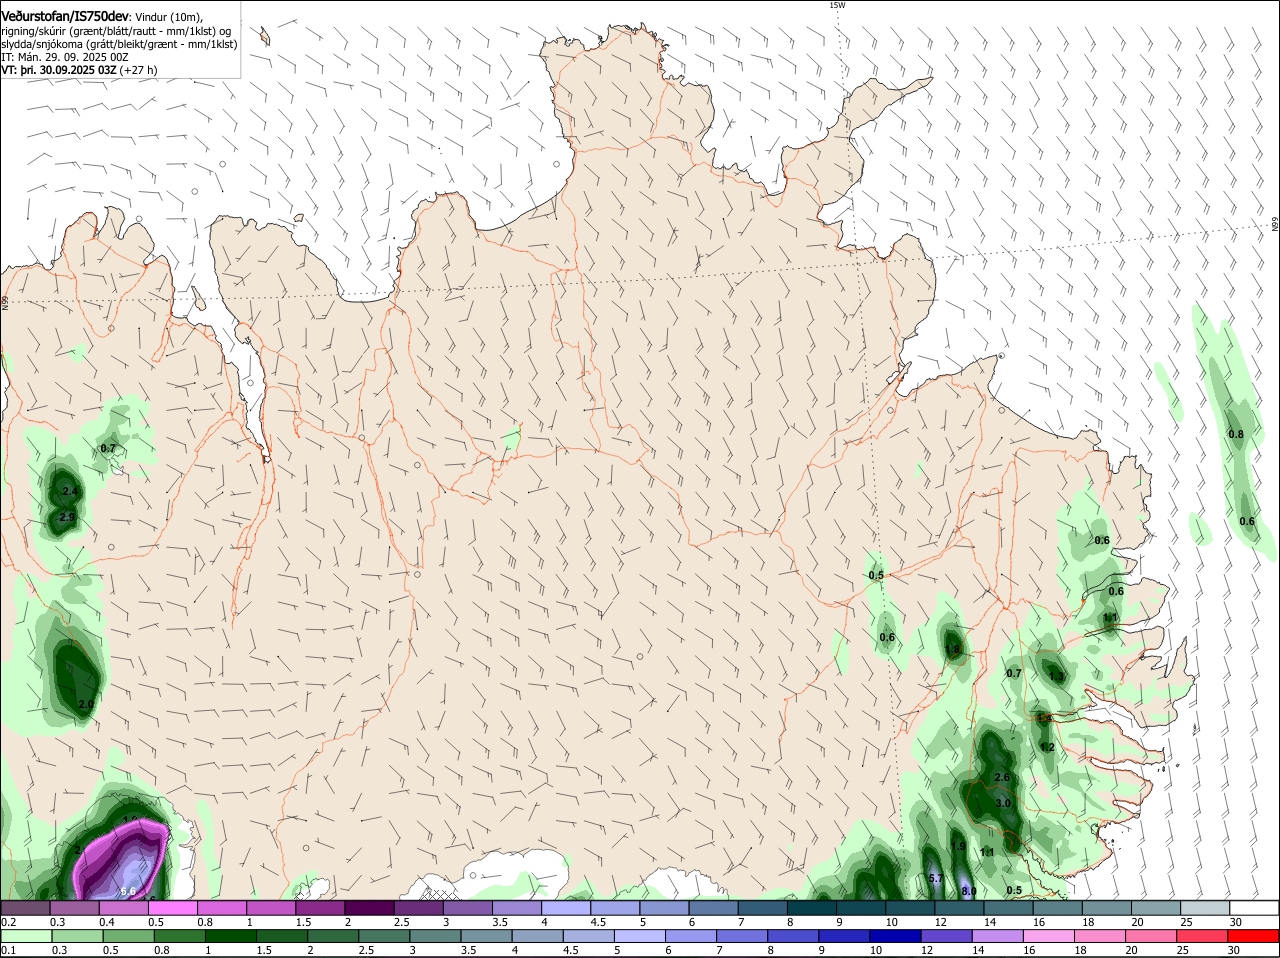Pick the bright pink 0.5–0.8 snow swatch
1280x958 pixels.
point(172,908)
